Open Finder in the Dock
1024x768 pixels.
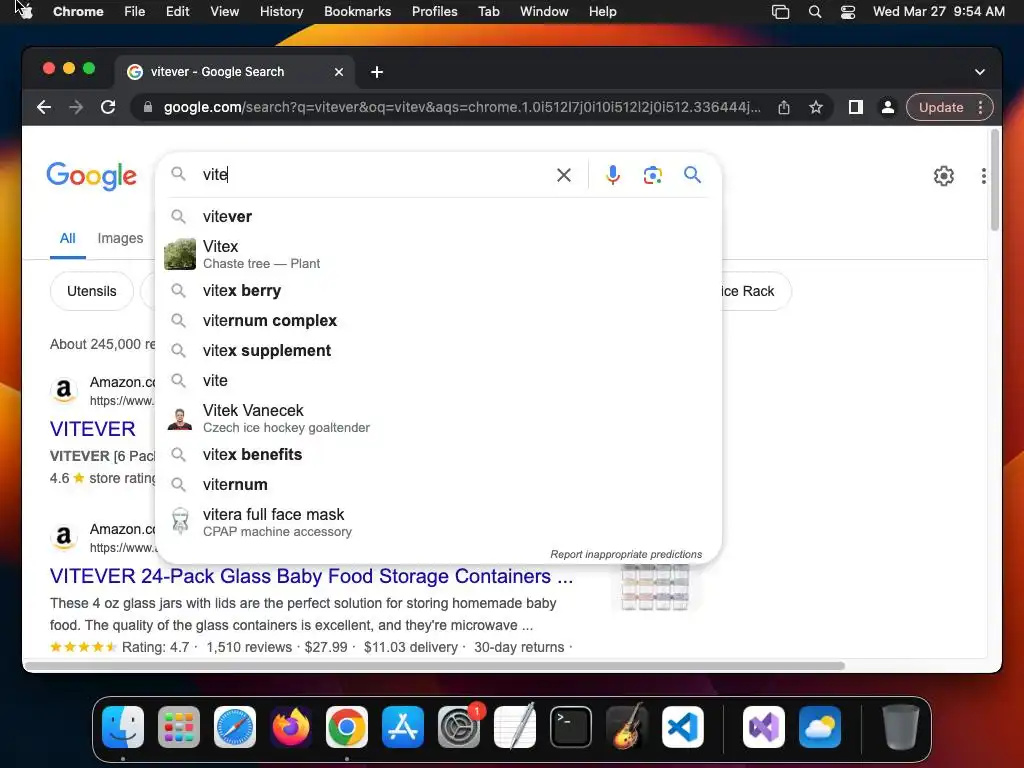pos(123,727)
